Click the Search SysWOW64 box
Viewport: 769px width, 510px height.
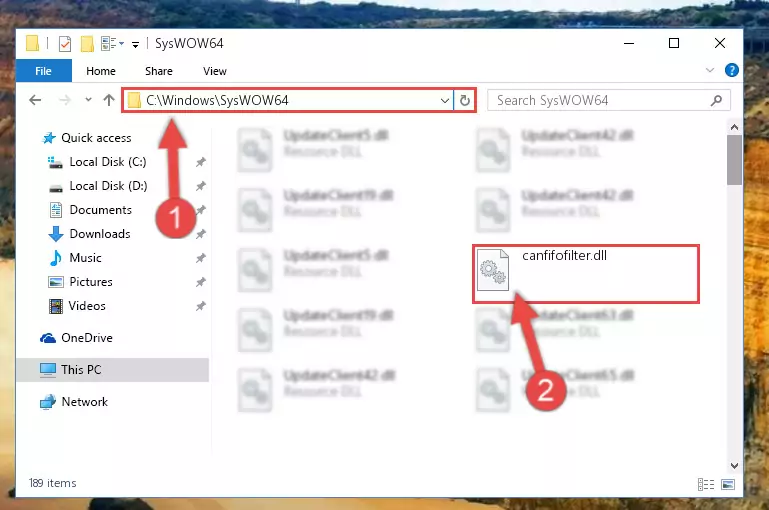609,101
